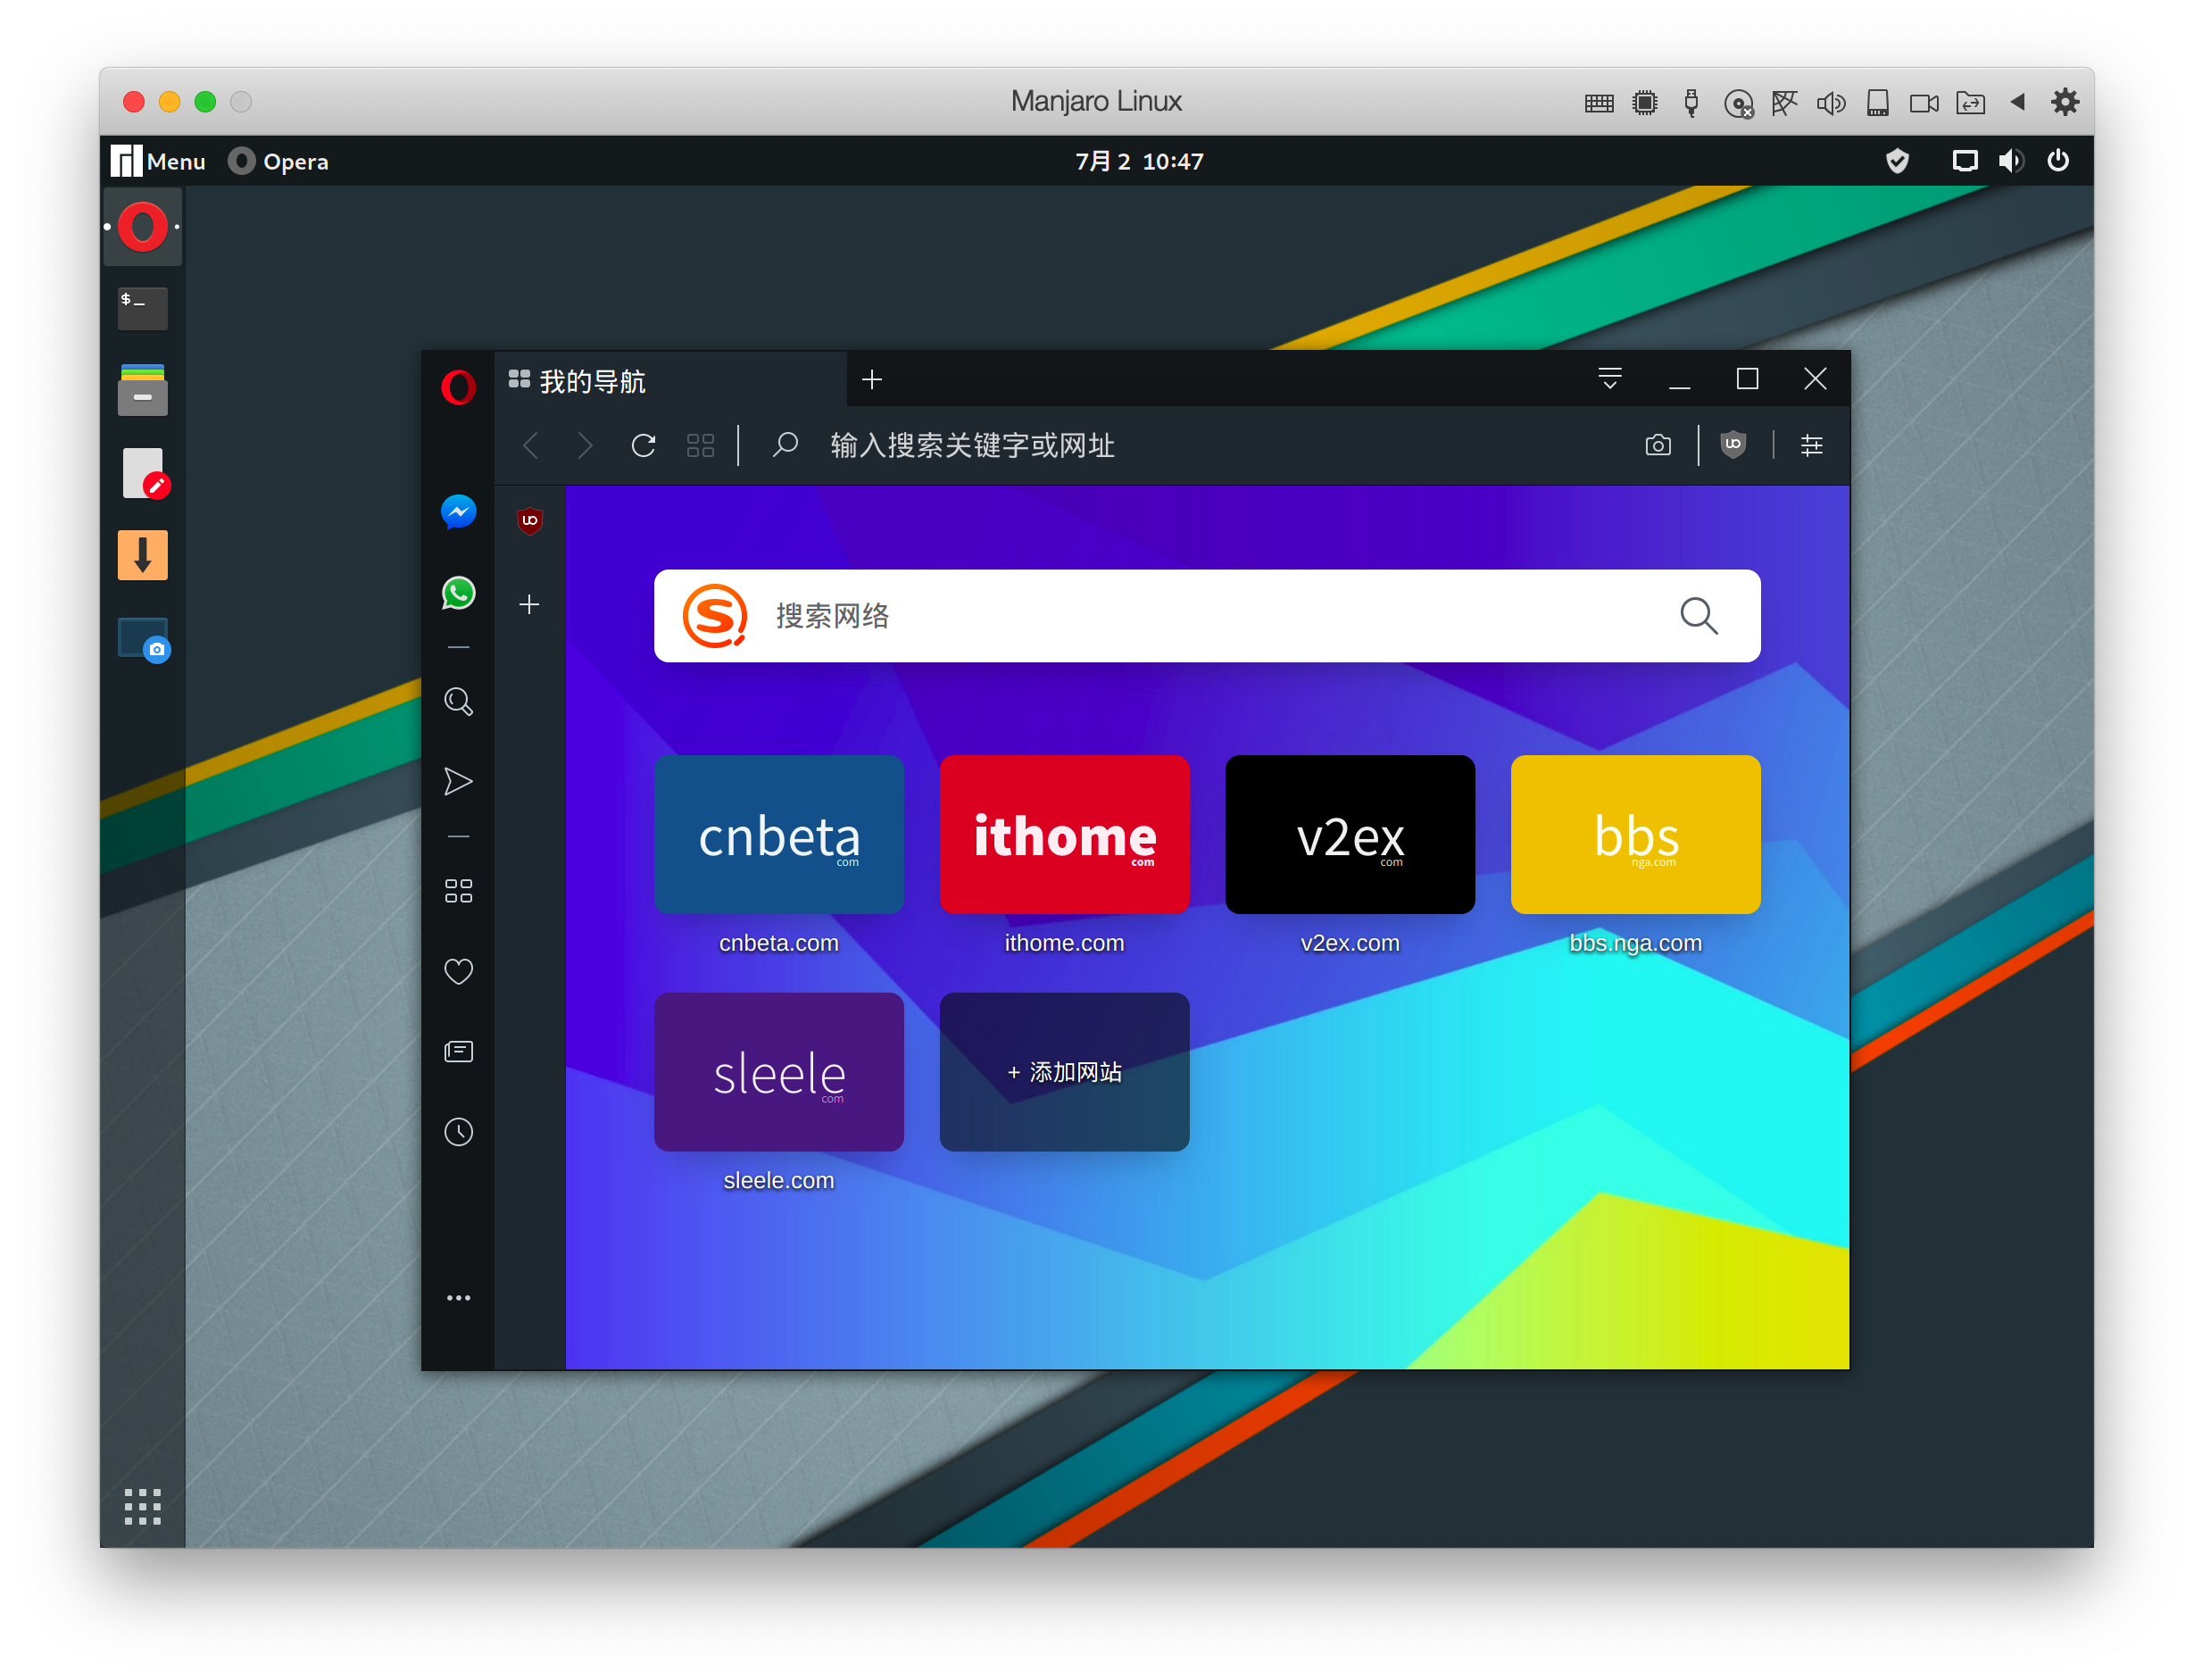Click the shield icon in the top panel
Viewport: 2194px width, 1680px height.
point(1897,161)
